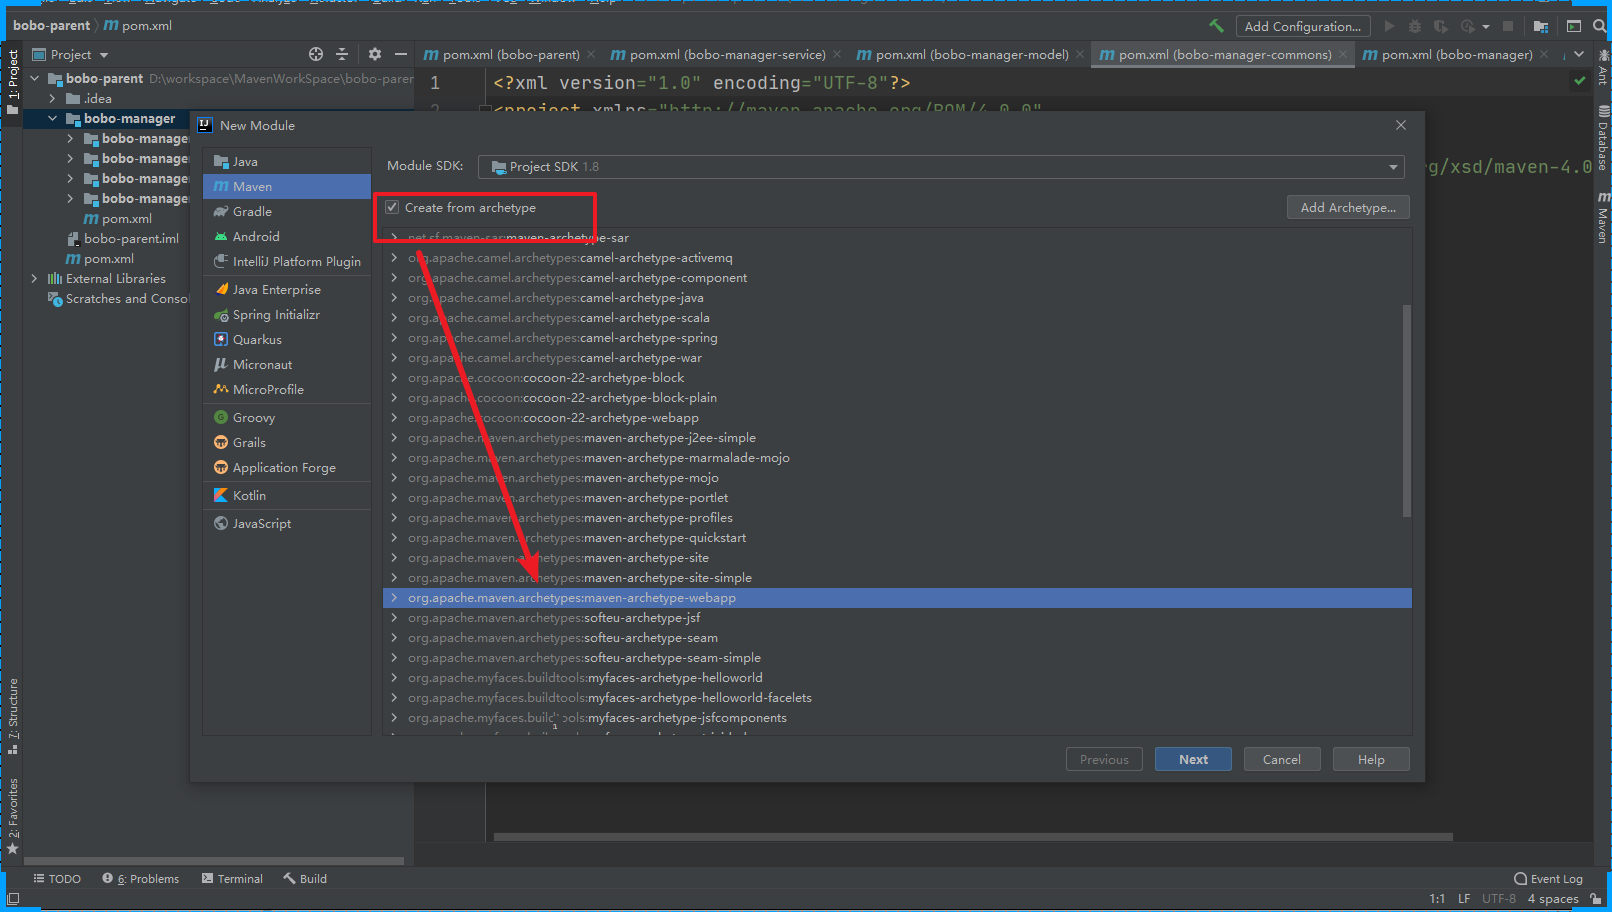Expand softeu-archetype-jsf entry
The image size is (1612, 912).
394,618
